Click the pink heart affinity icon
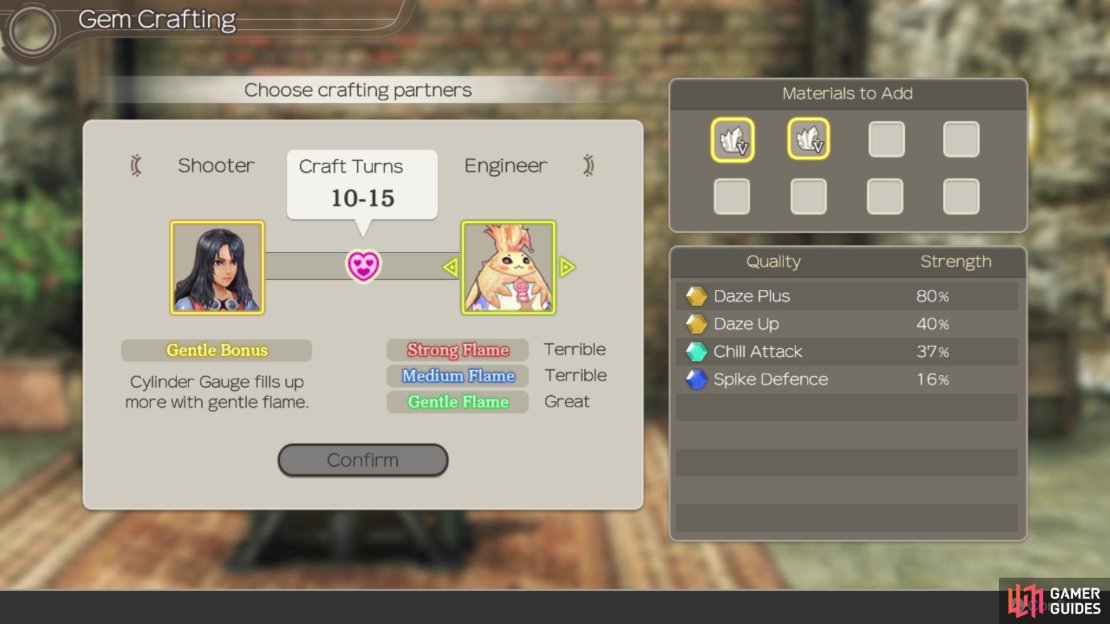This screenshot has height=624, width=1110. [x=363, y=266]
